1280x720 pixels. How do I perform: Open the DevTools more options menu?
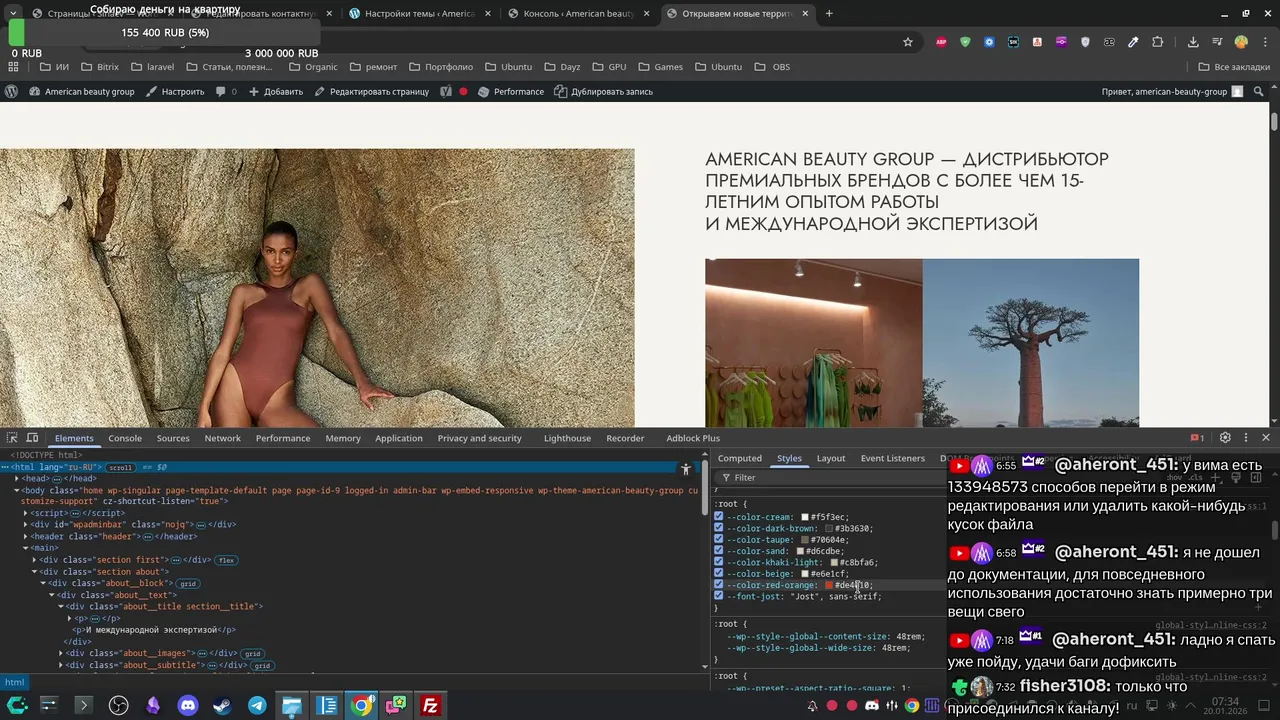1245,438
